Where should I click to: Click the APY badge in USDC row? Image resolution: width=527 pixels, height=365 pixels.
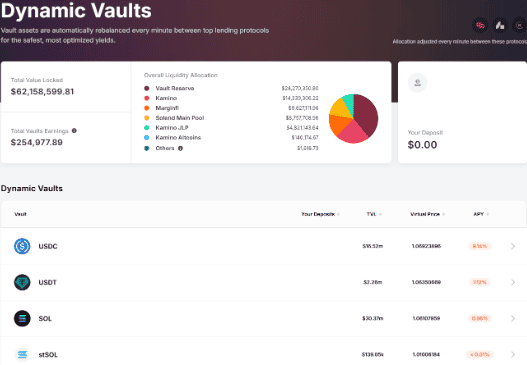[x=480, y=246]
